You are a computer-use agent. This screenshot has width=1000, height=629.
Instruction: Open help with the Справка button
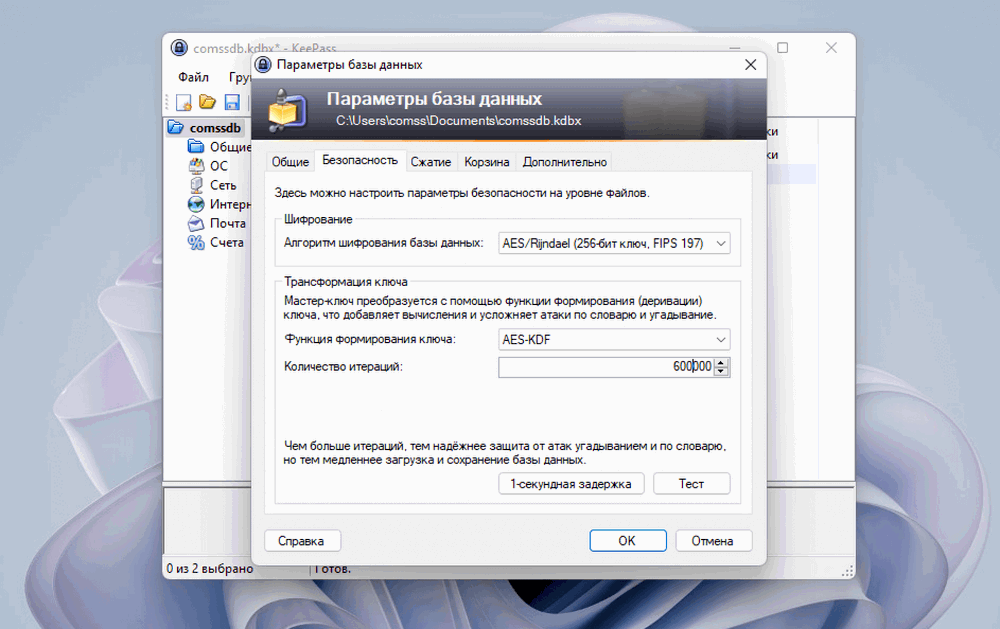(x=302, y=540)
